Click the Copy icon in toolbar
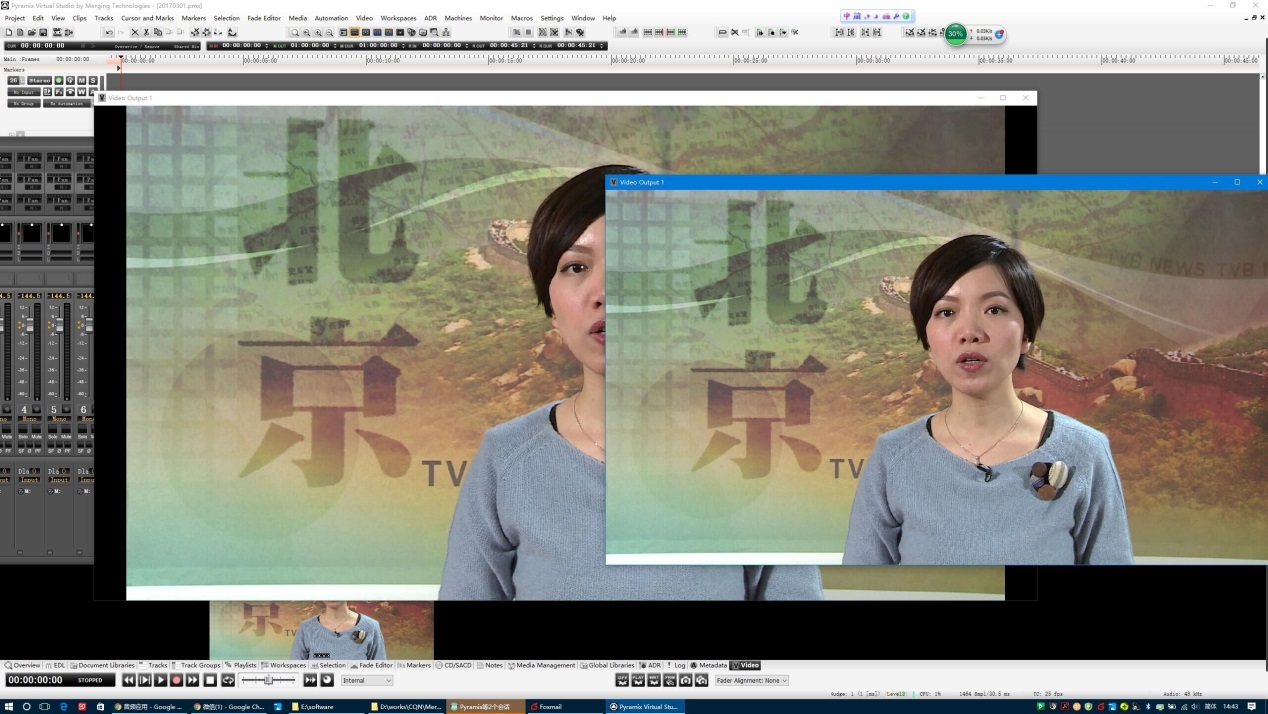Screen dimensions: 1268x714 coord(158,32)
